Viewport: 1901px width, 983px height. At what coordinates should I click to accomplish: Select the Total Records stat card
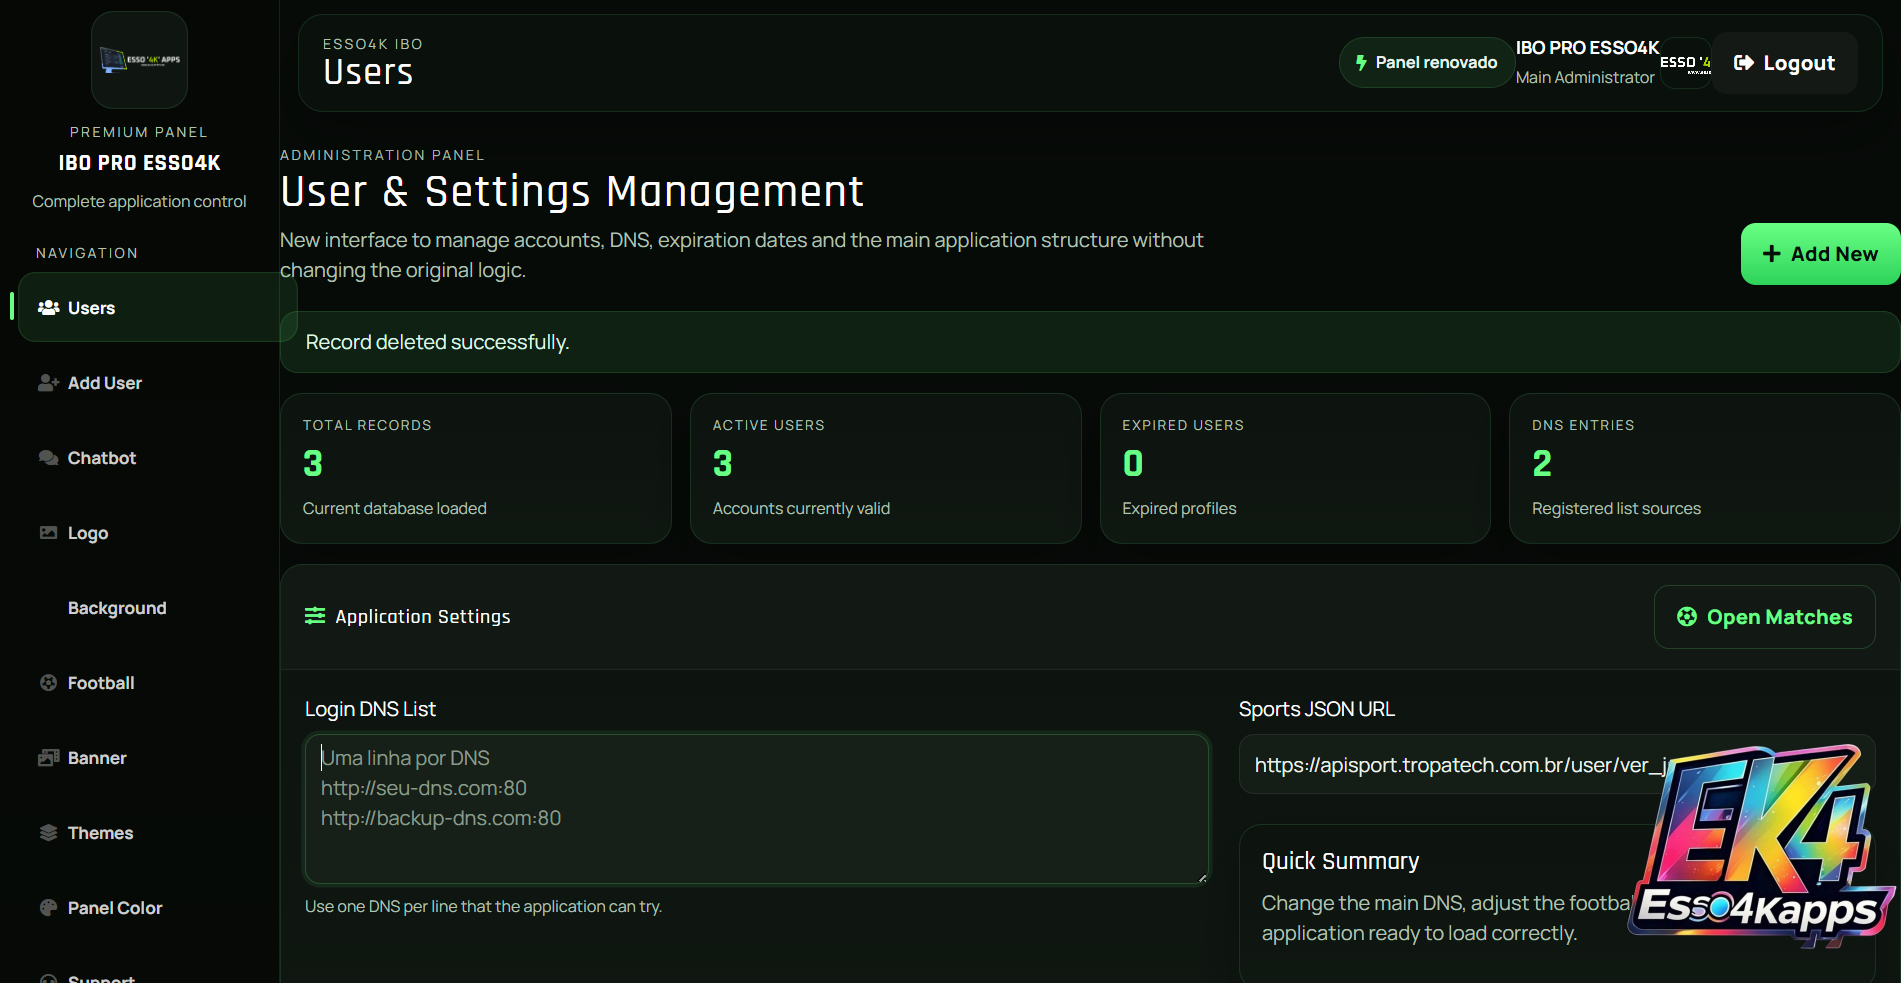point(476,468)
